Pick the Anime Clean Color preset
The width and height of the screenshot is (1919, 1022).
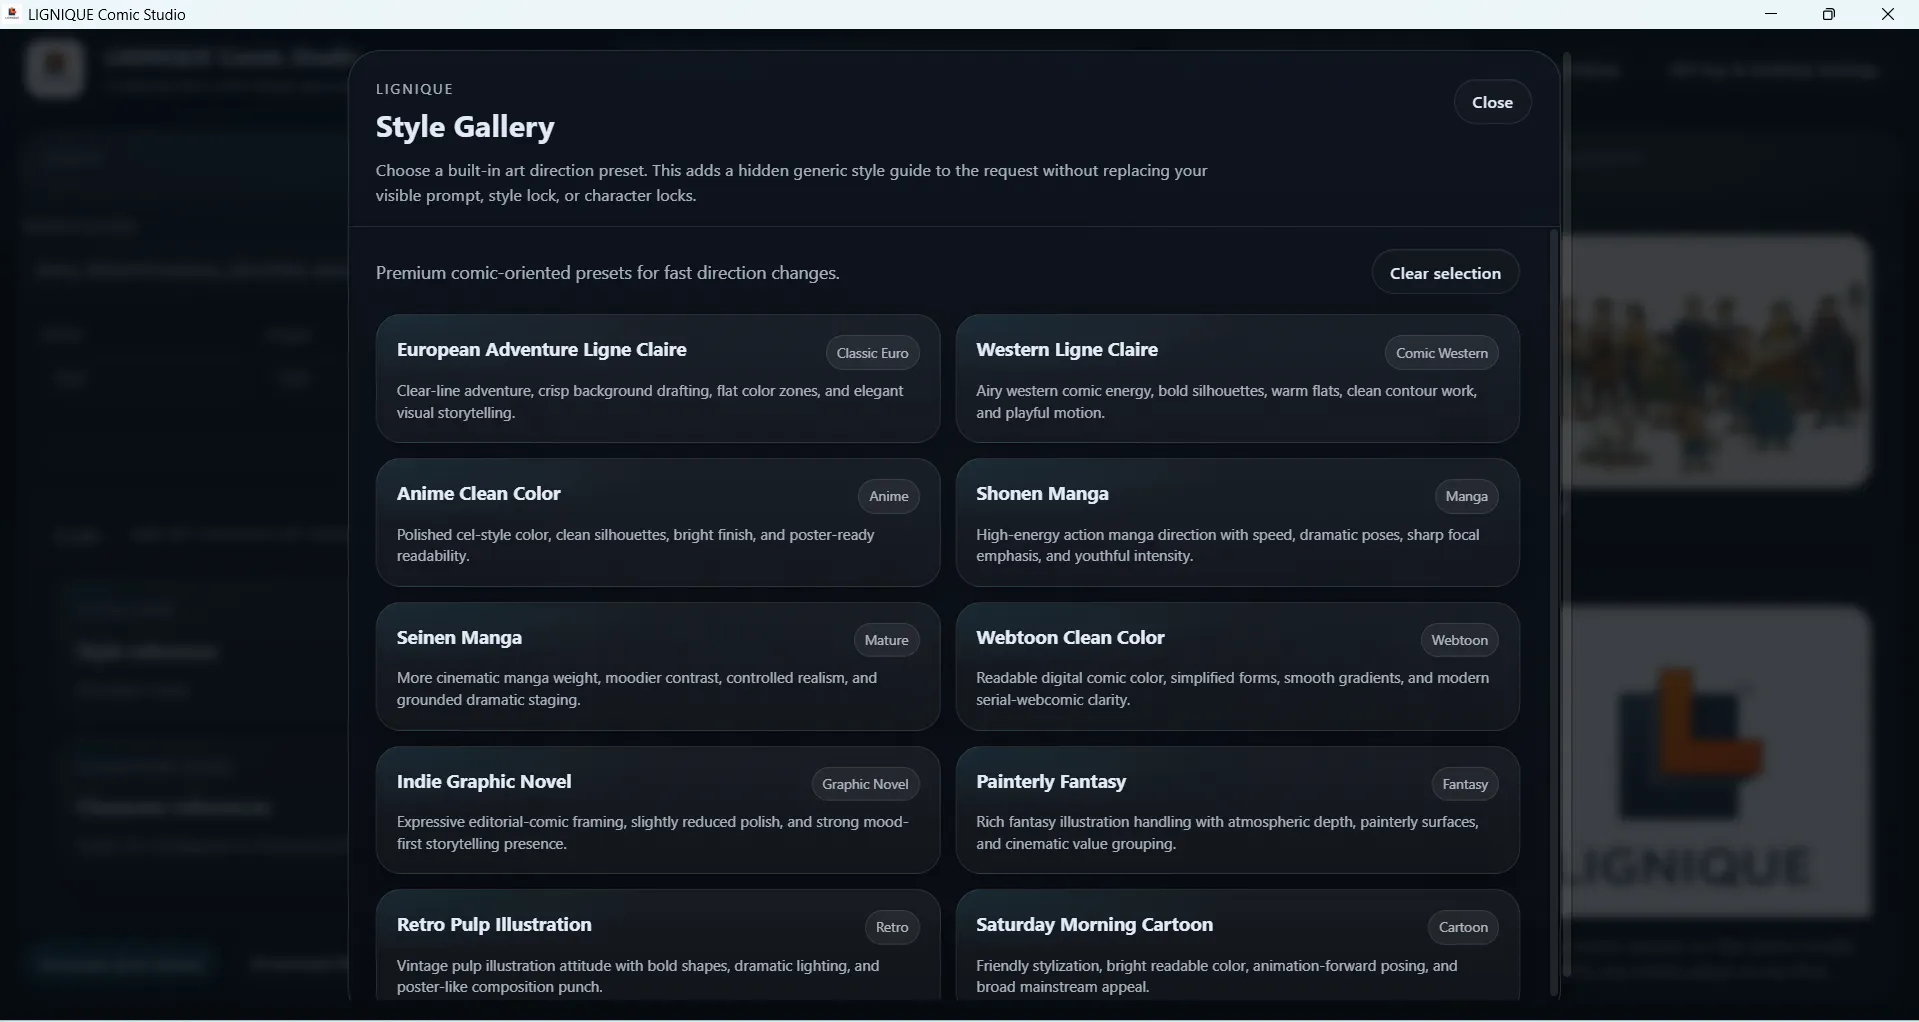click(658, 523)
